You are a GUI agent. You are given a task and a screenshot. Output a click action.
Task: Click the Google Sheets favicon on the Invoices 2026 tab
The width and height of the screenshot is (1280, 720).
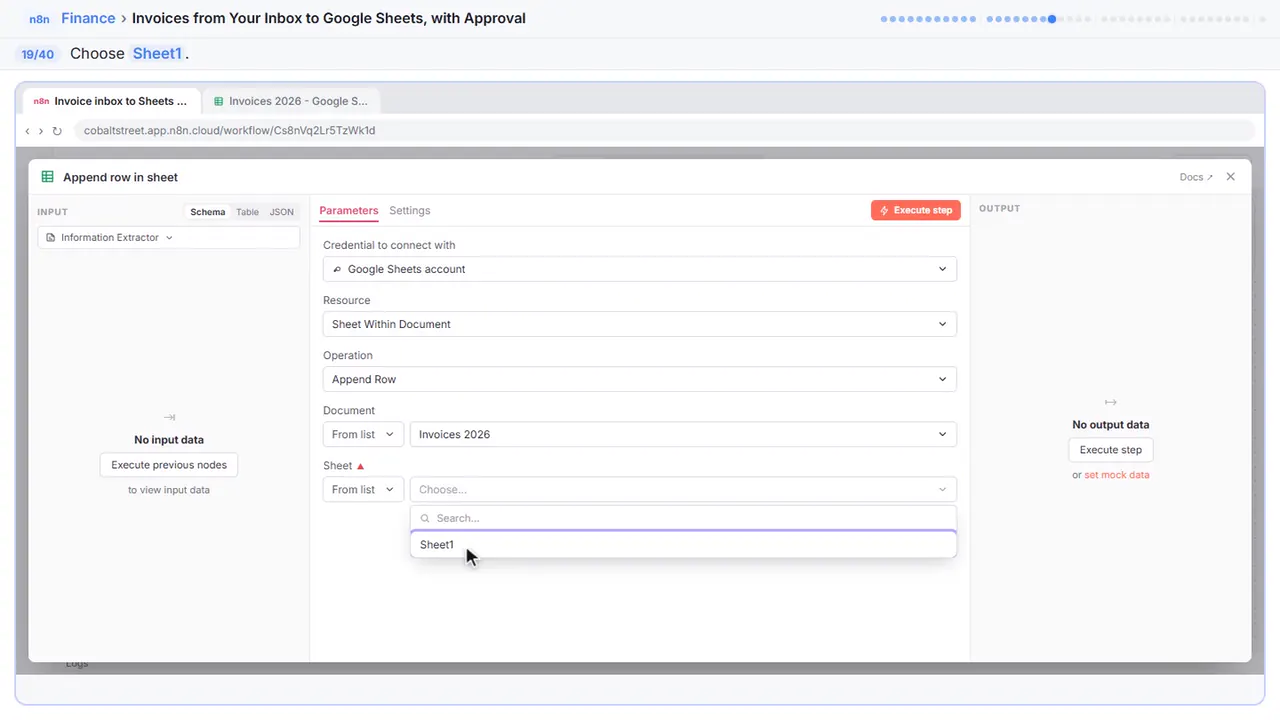[x=219, y=101]
